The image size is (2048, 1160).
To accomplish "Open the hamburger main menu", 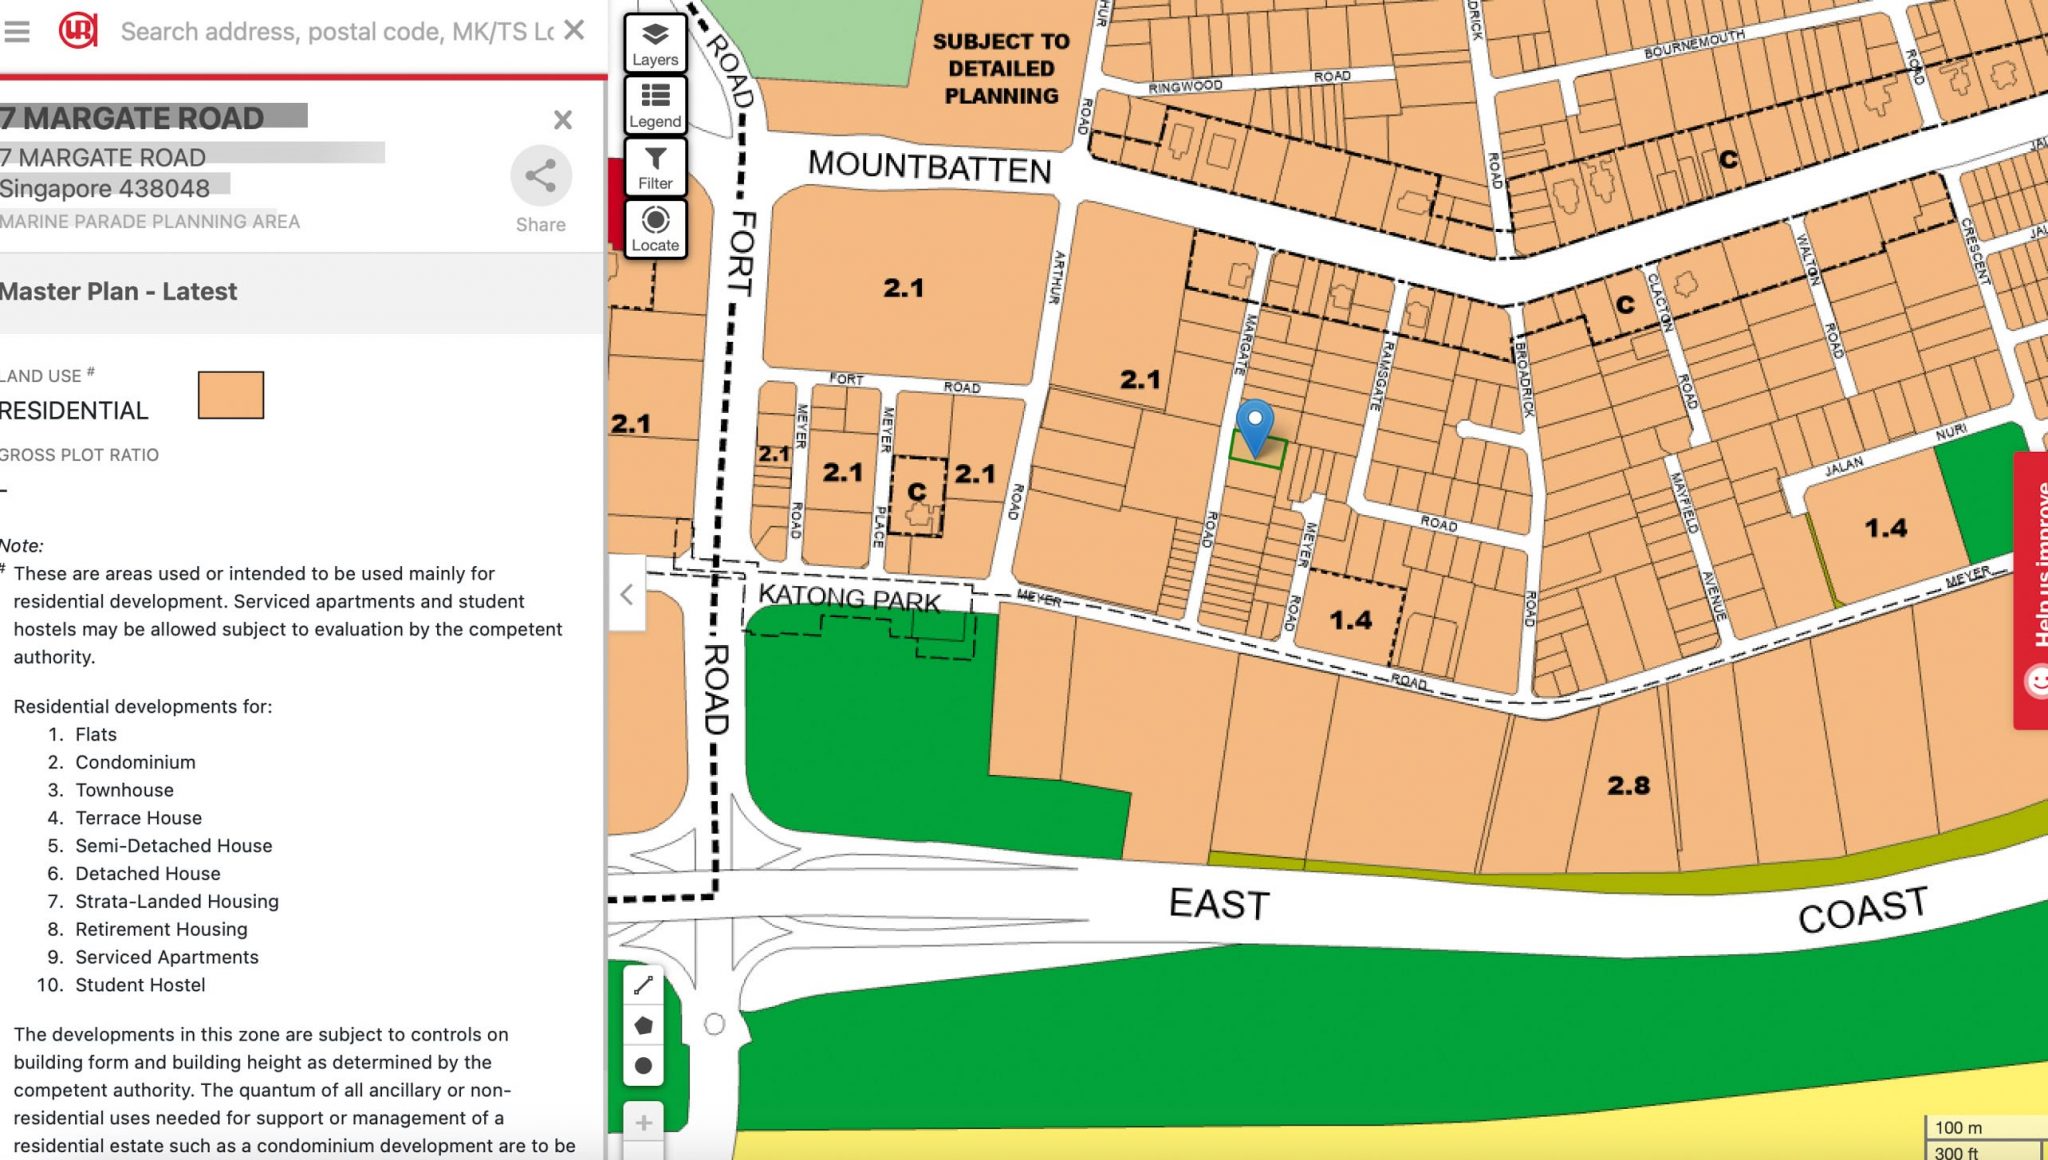I will pos(17,31).
